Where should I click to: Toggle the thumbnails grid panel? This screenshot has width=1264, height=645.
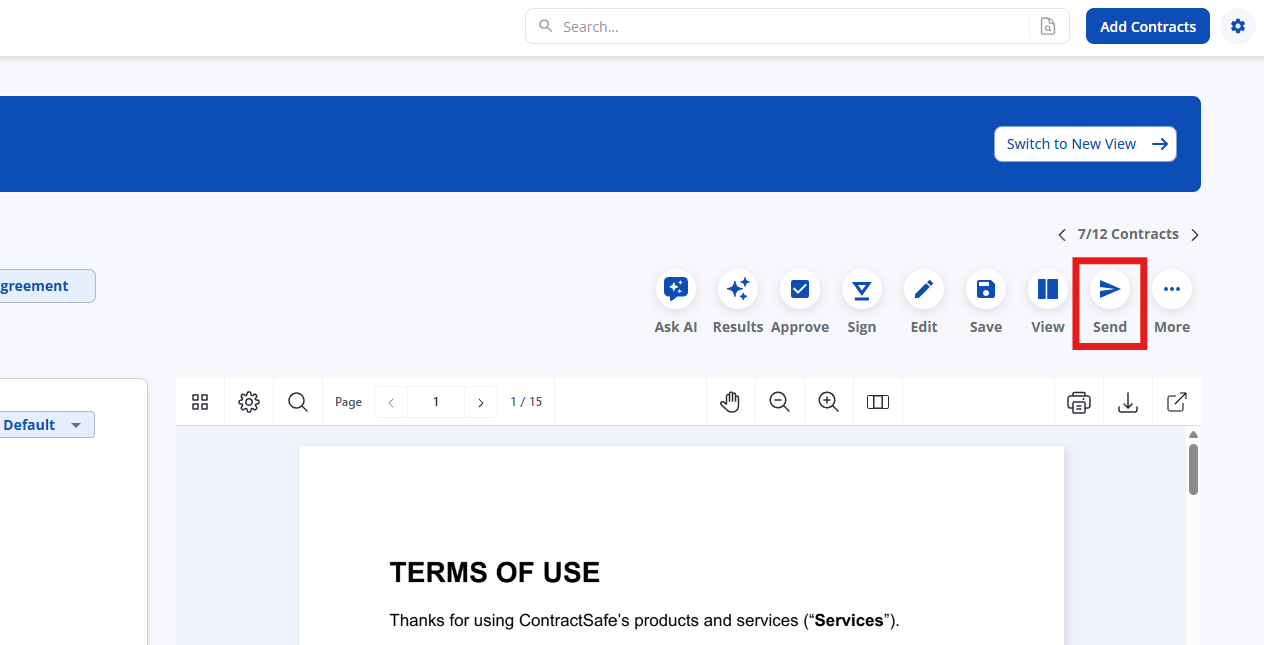[200, 402]
